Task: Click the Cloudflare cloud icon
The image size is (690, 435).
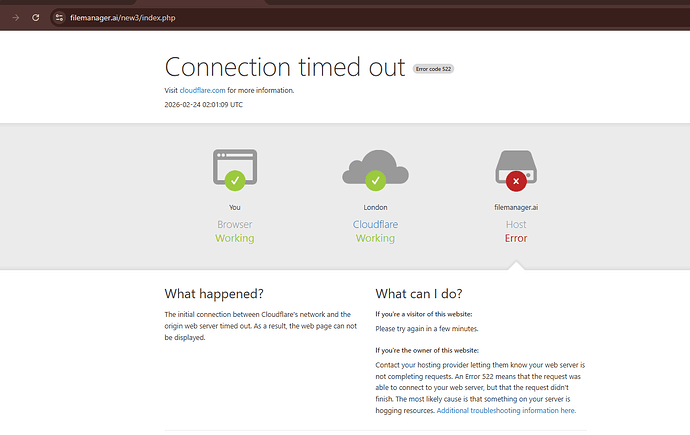Action: pos(375,168)
